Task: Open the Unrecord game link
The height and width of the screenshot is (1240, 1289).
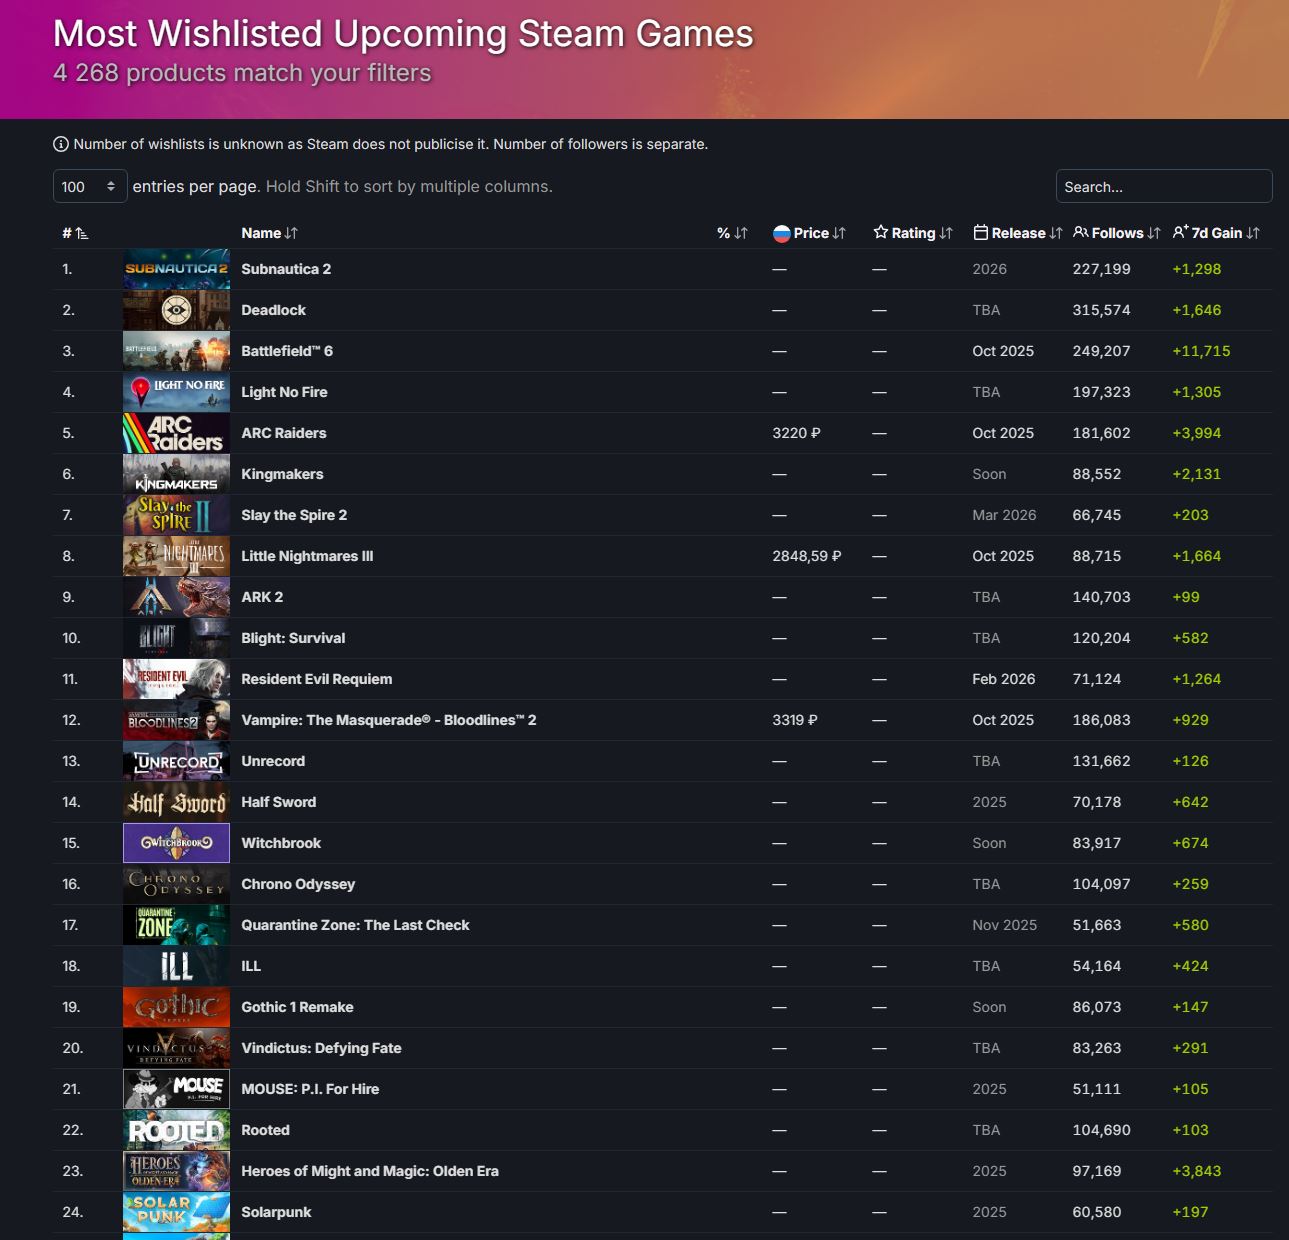Action: tap(273, 761)
